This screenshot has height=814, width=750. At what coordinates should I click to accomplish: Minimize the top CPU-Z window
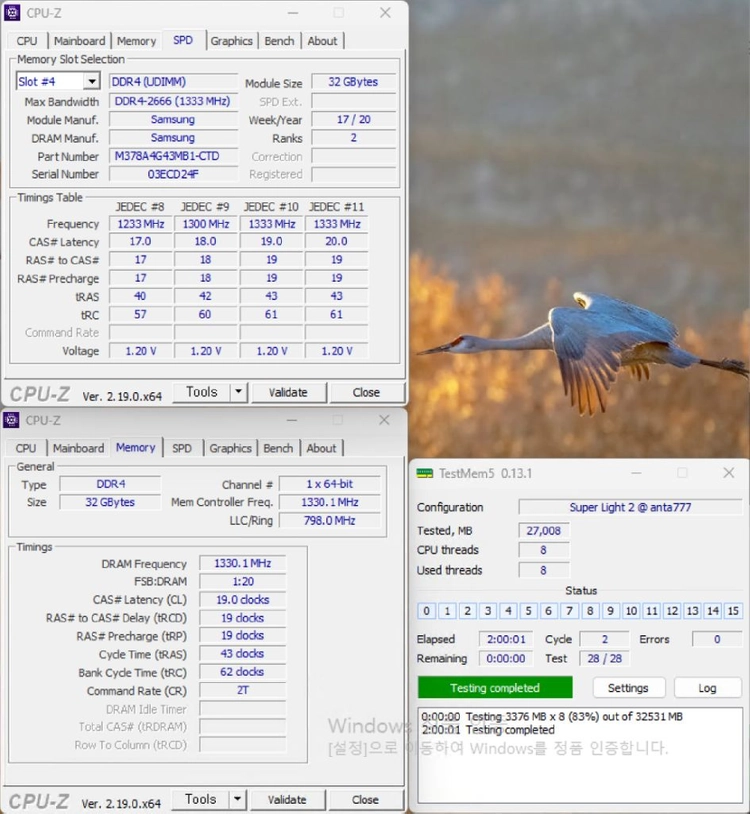click(293, 12)
